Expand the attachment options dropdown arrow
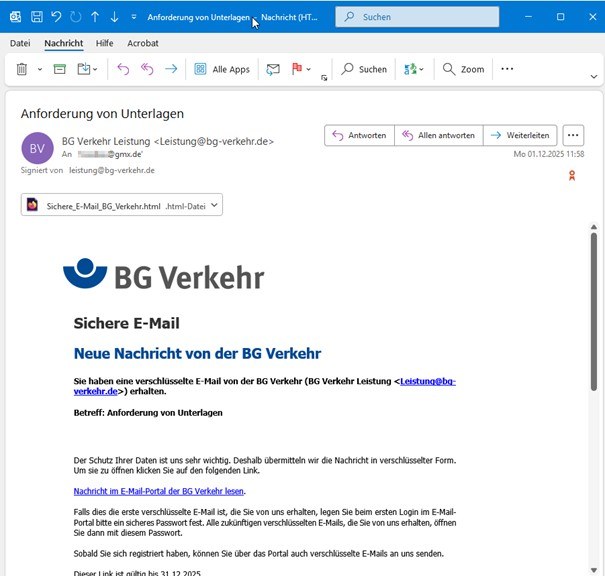605x576 pixels. (214, 205)
